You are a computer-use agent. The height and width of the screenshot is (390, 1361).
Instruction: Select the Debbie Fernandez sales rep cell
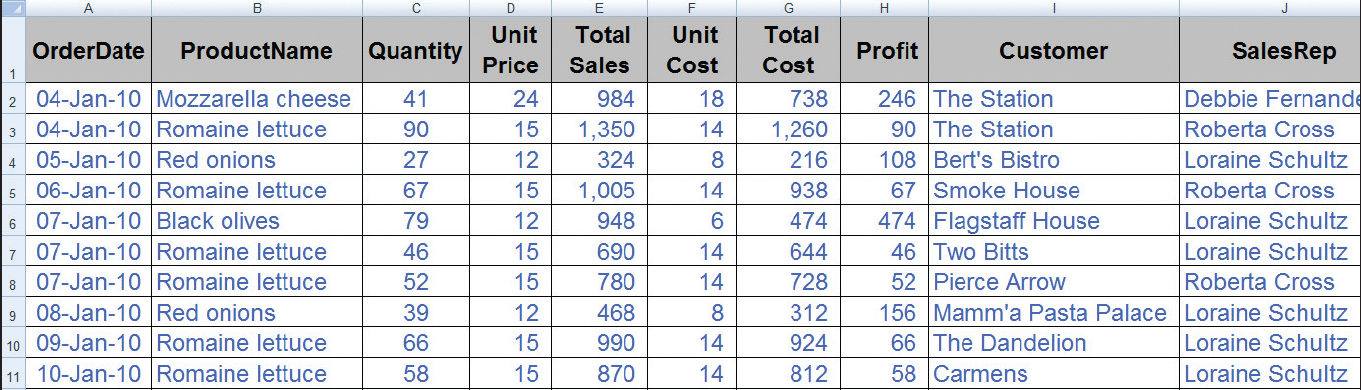(1270, 99)
